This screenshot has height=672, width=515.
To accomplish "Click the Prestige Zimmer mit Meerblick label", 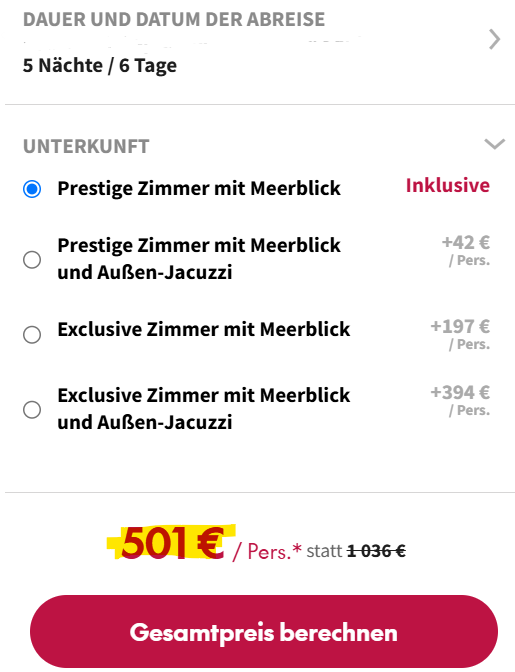I will (x=199, y=189).
